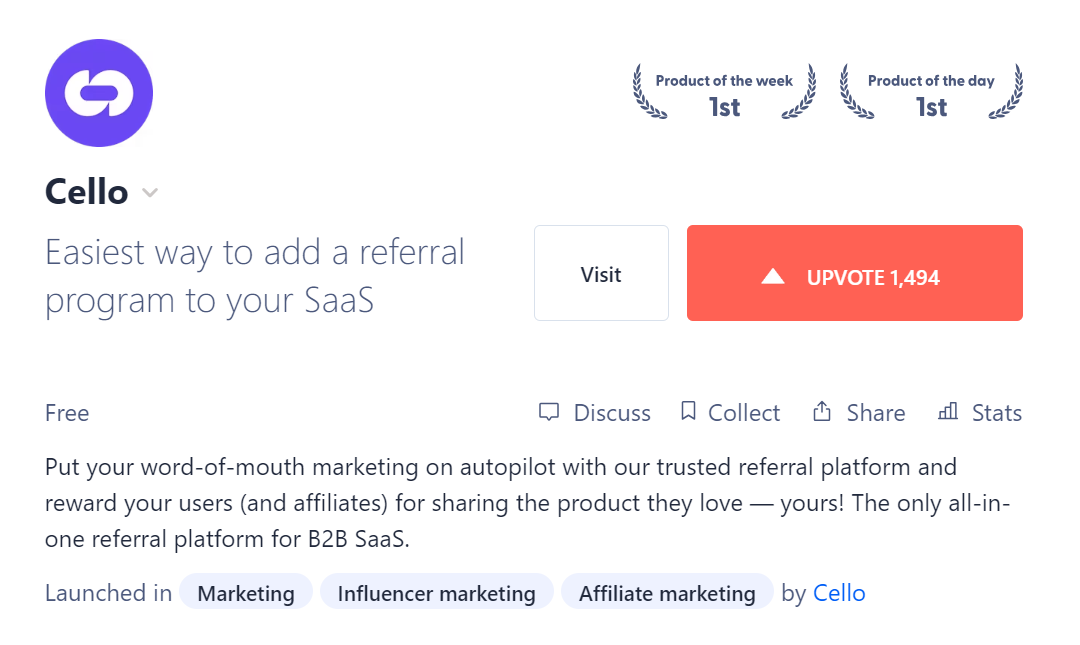Click the Discuss speech bubble icon

549,412
